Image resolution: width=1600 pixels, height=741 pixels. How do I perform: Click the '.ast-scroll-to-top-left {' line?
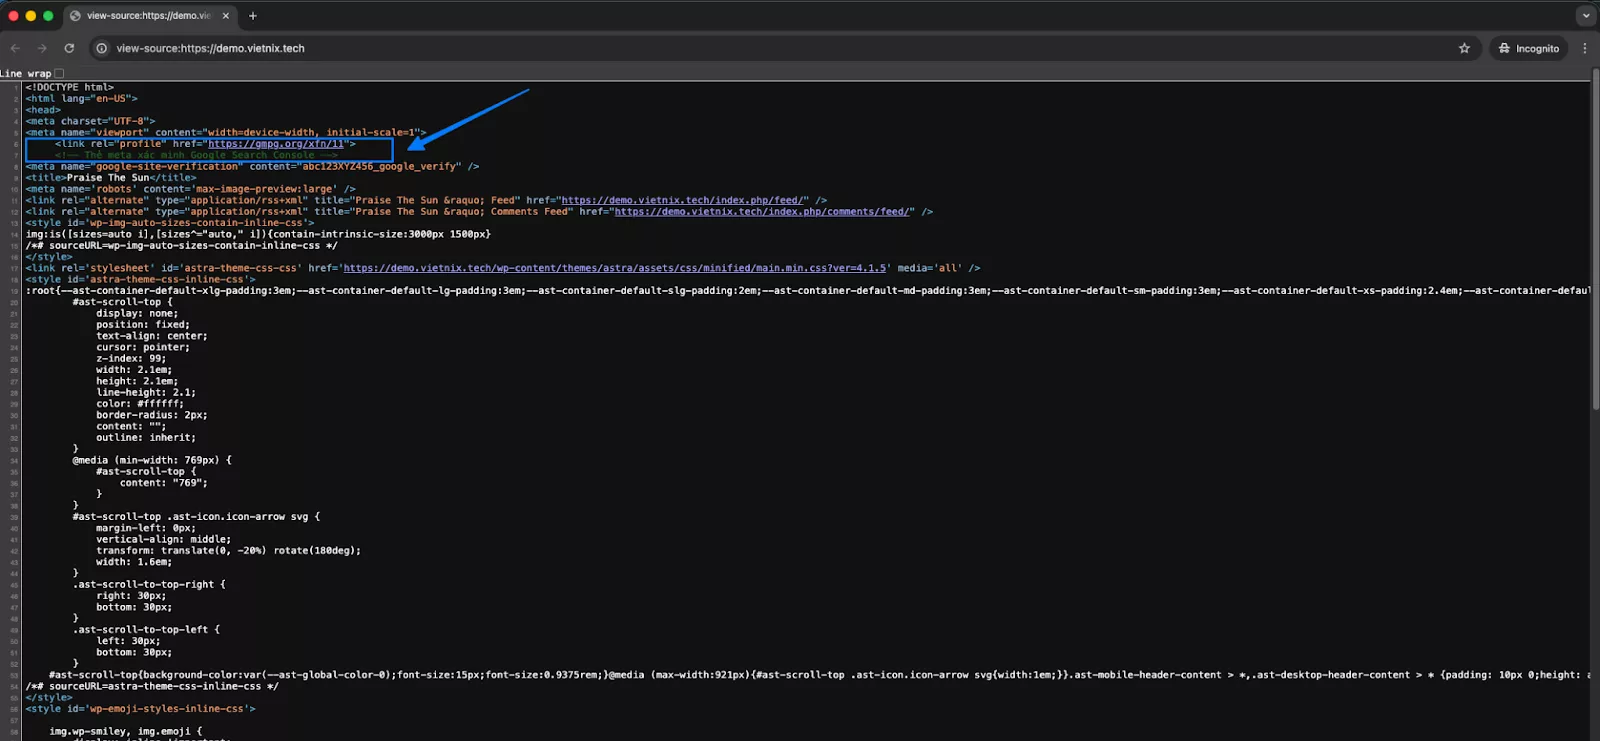(x=146, y=630)
